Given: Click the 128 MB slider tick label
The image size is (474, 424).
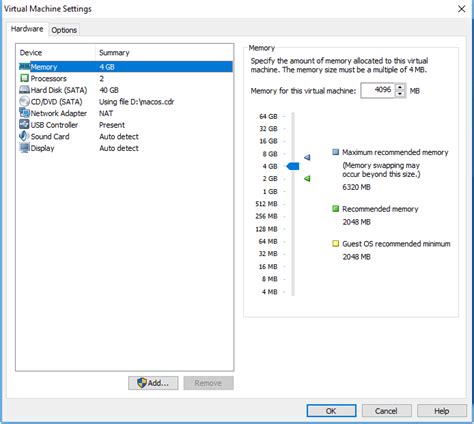Looking at the screenshot, I should coord(266,229).
